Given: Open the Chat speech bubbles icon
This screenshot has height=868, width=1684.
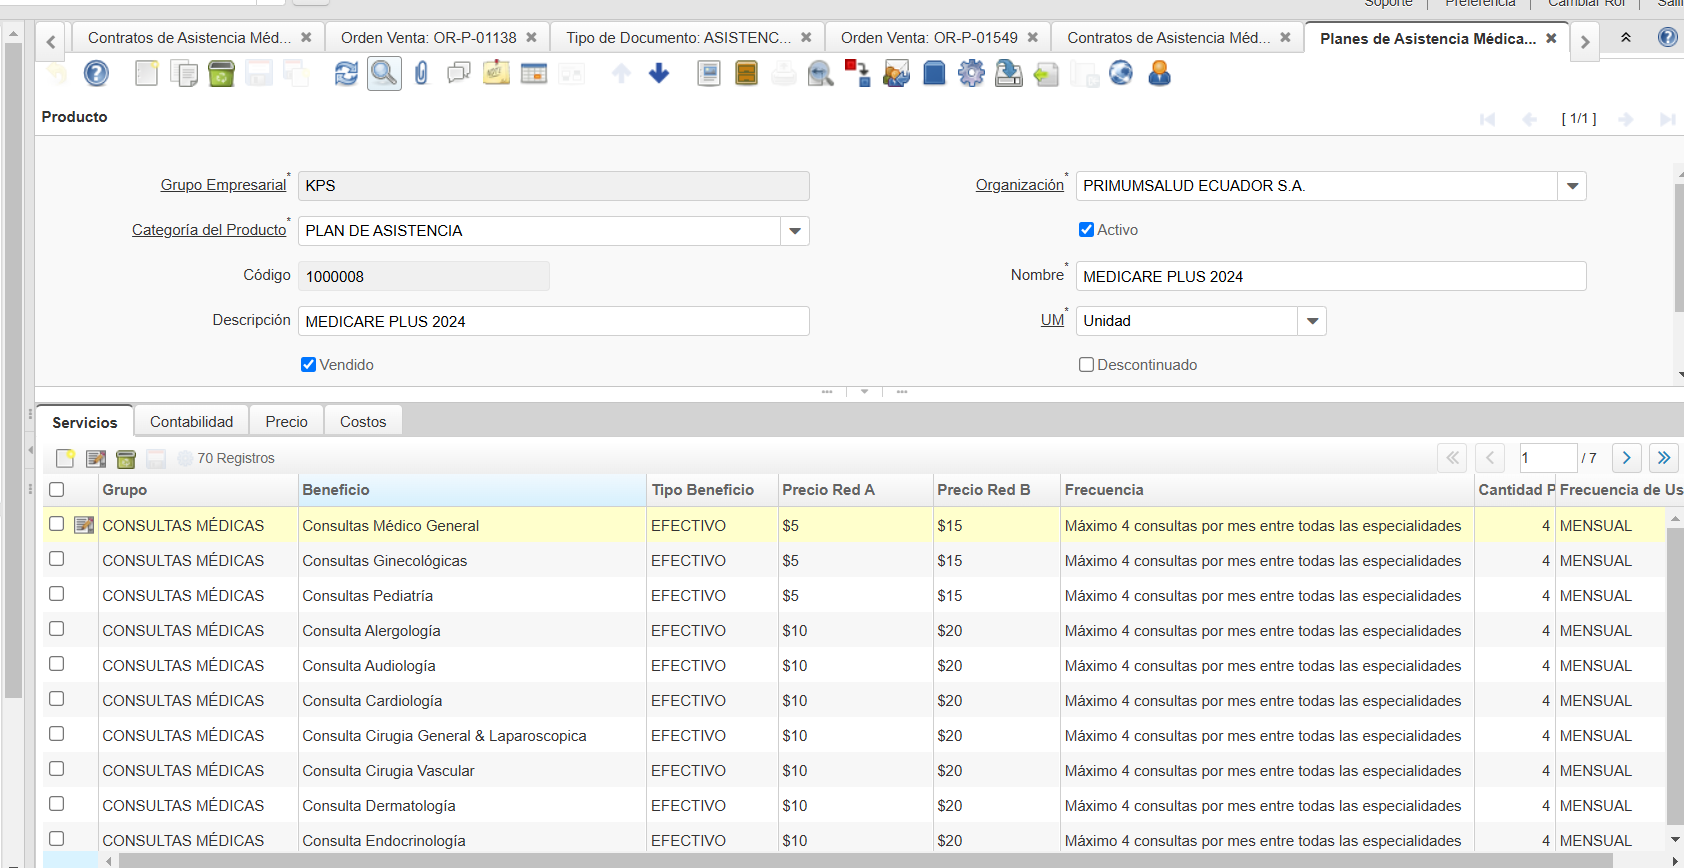Looking at the screenshot, I should point(459,73).
